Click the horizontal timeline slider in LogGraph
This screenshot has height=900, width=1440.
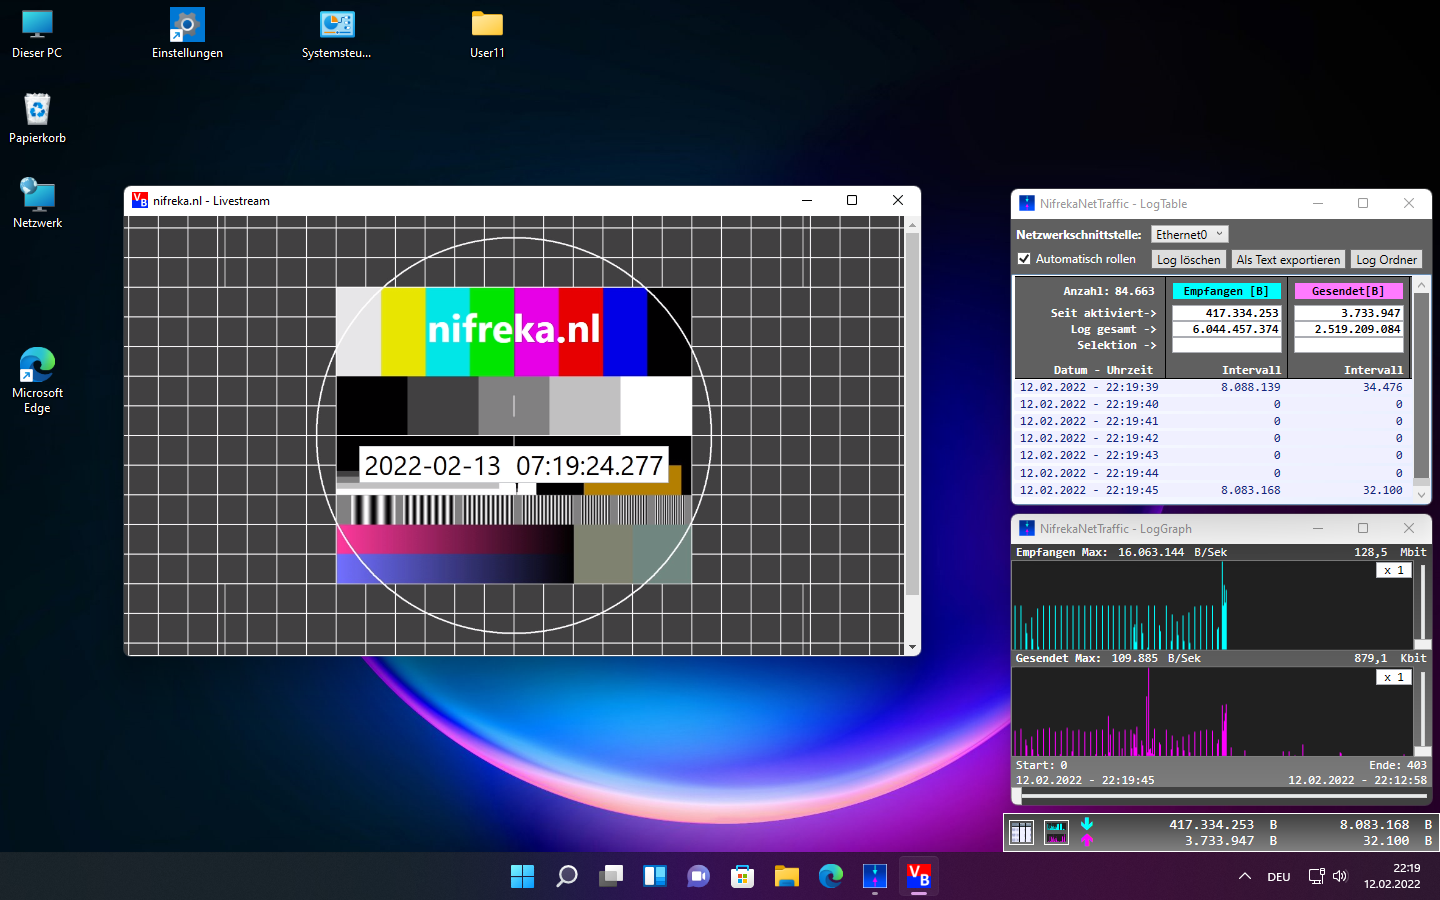(1220, 796)
